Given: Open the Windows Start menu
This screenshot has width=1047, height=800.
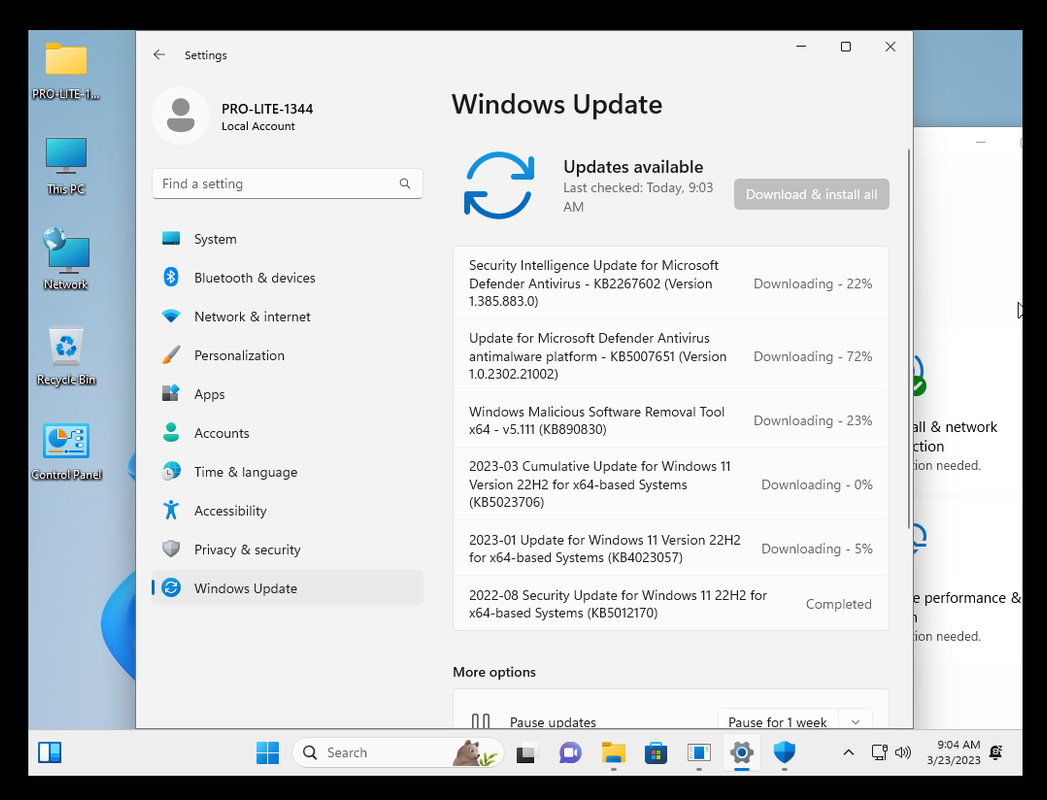Looking at the screenshot, I should (268, 753).
